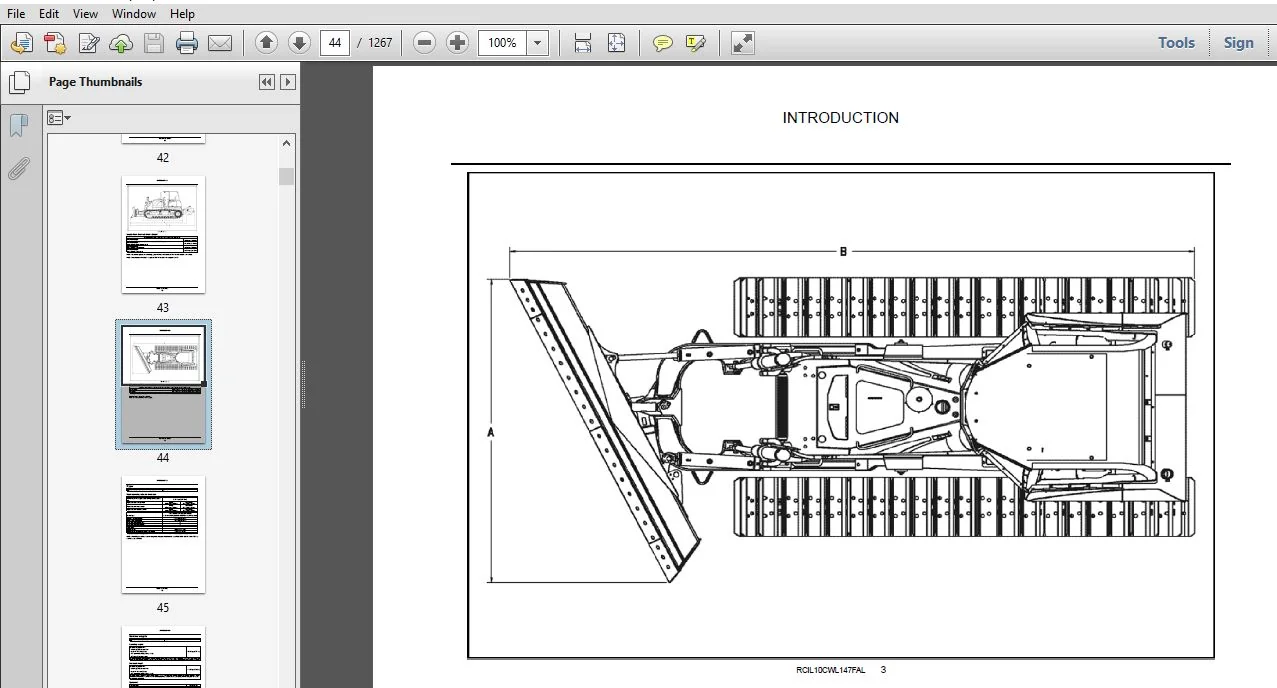Image resolution: width=1277 pixels, height=688 pixels.
Task: Click the zoom in plus button
Action: [x=458, y=42]
